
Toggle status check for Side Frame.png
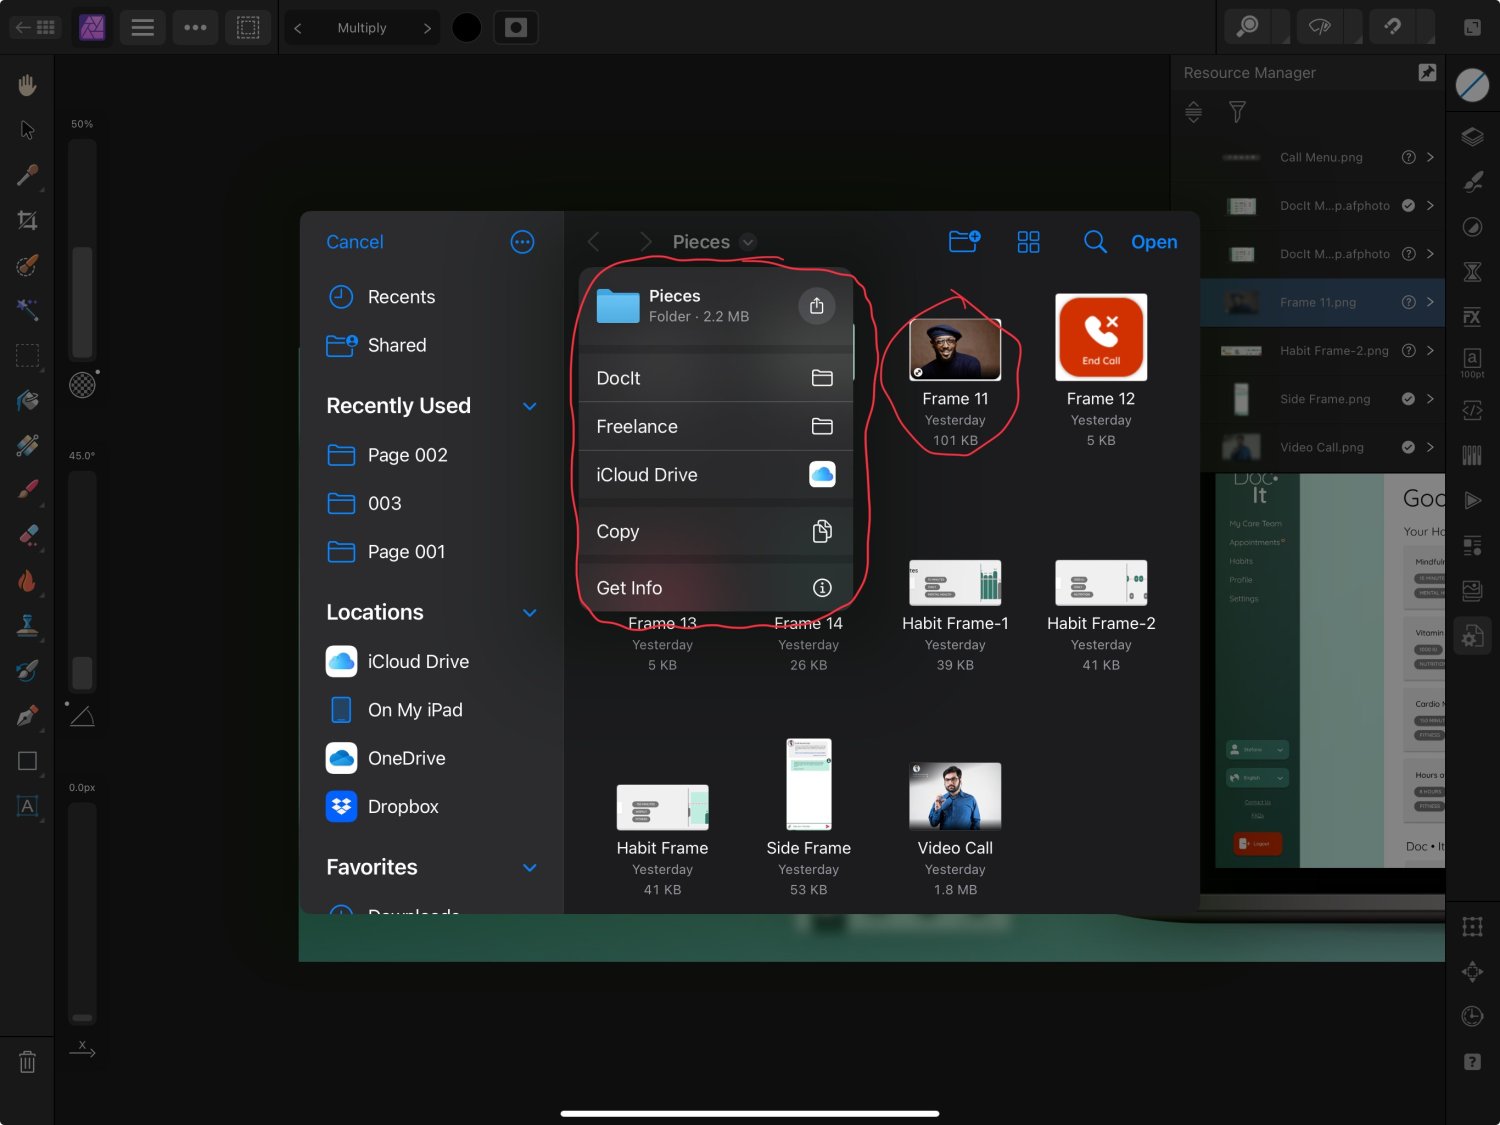click(1408, 399)
